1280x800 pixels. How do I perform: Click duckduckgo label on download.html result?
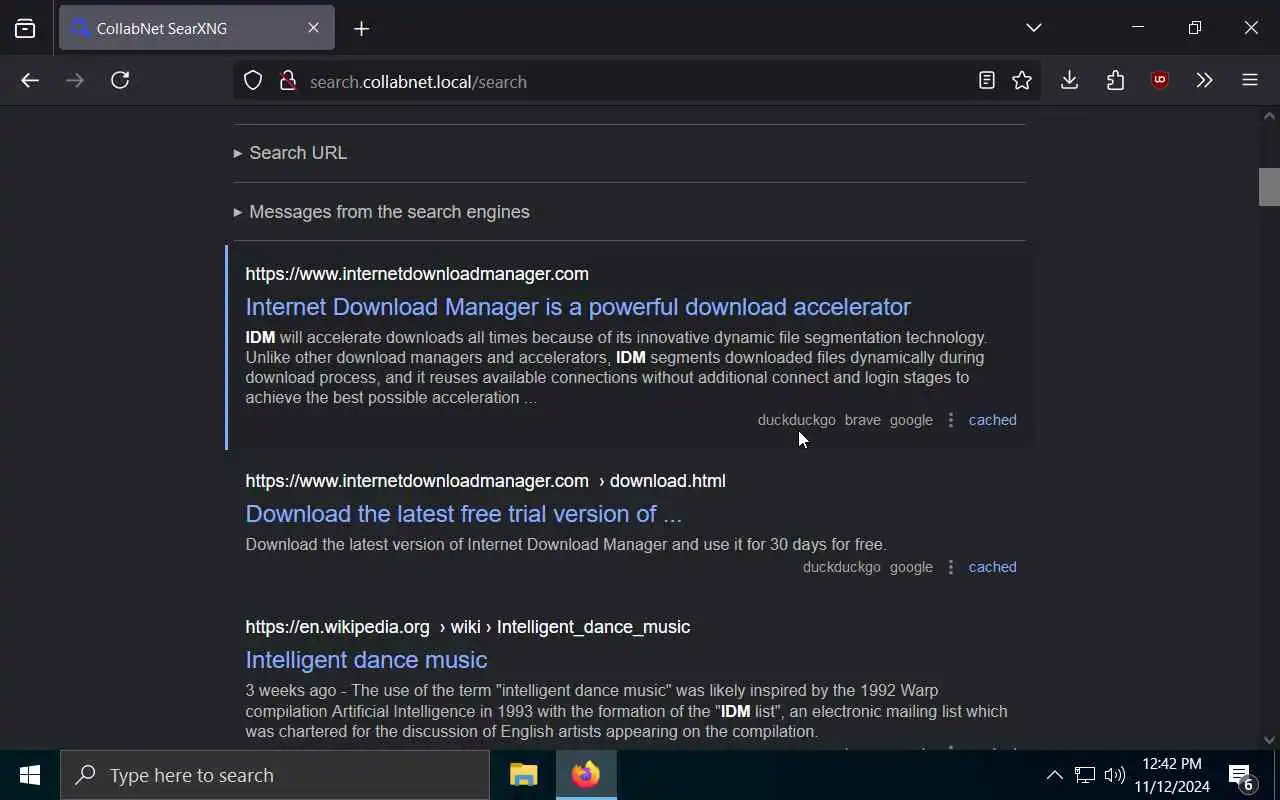(841, 567)
